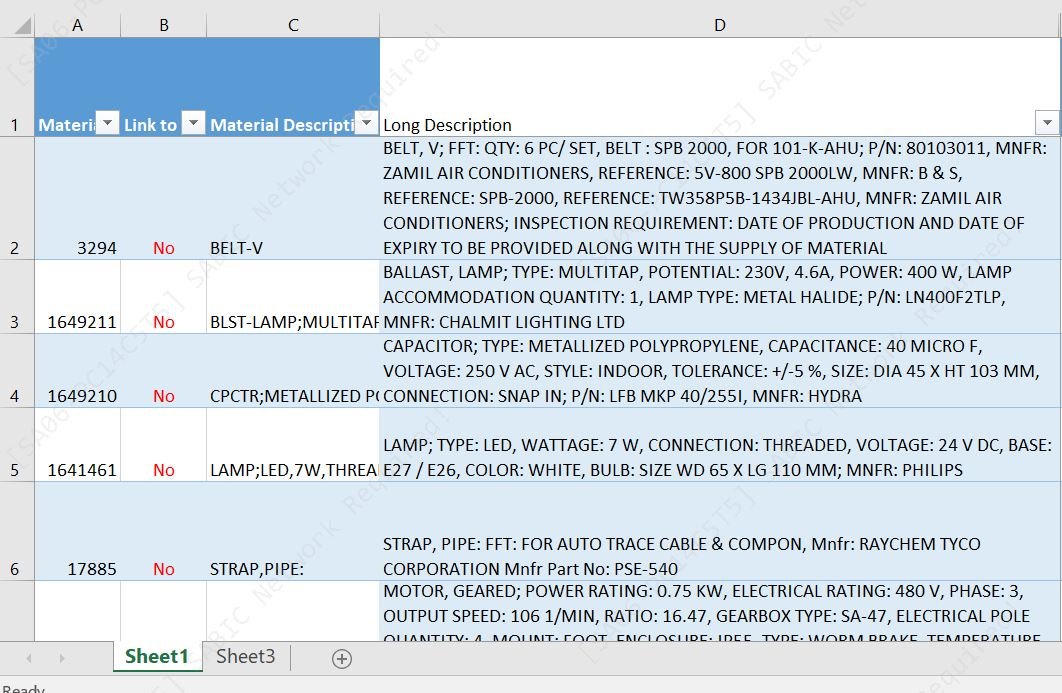Click cell with material number 1649210

coord(77,371)
